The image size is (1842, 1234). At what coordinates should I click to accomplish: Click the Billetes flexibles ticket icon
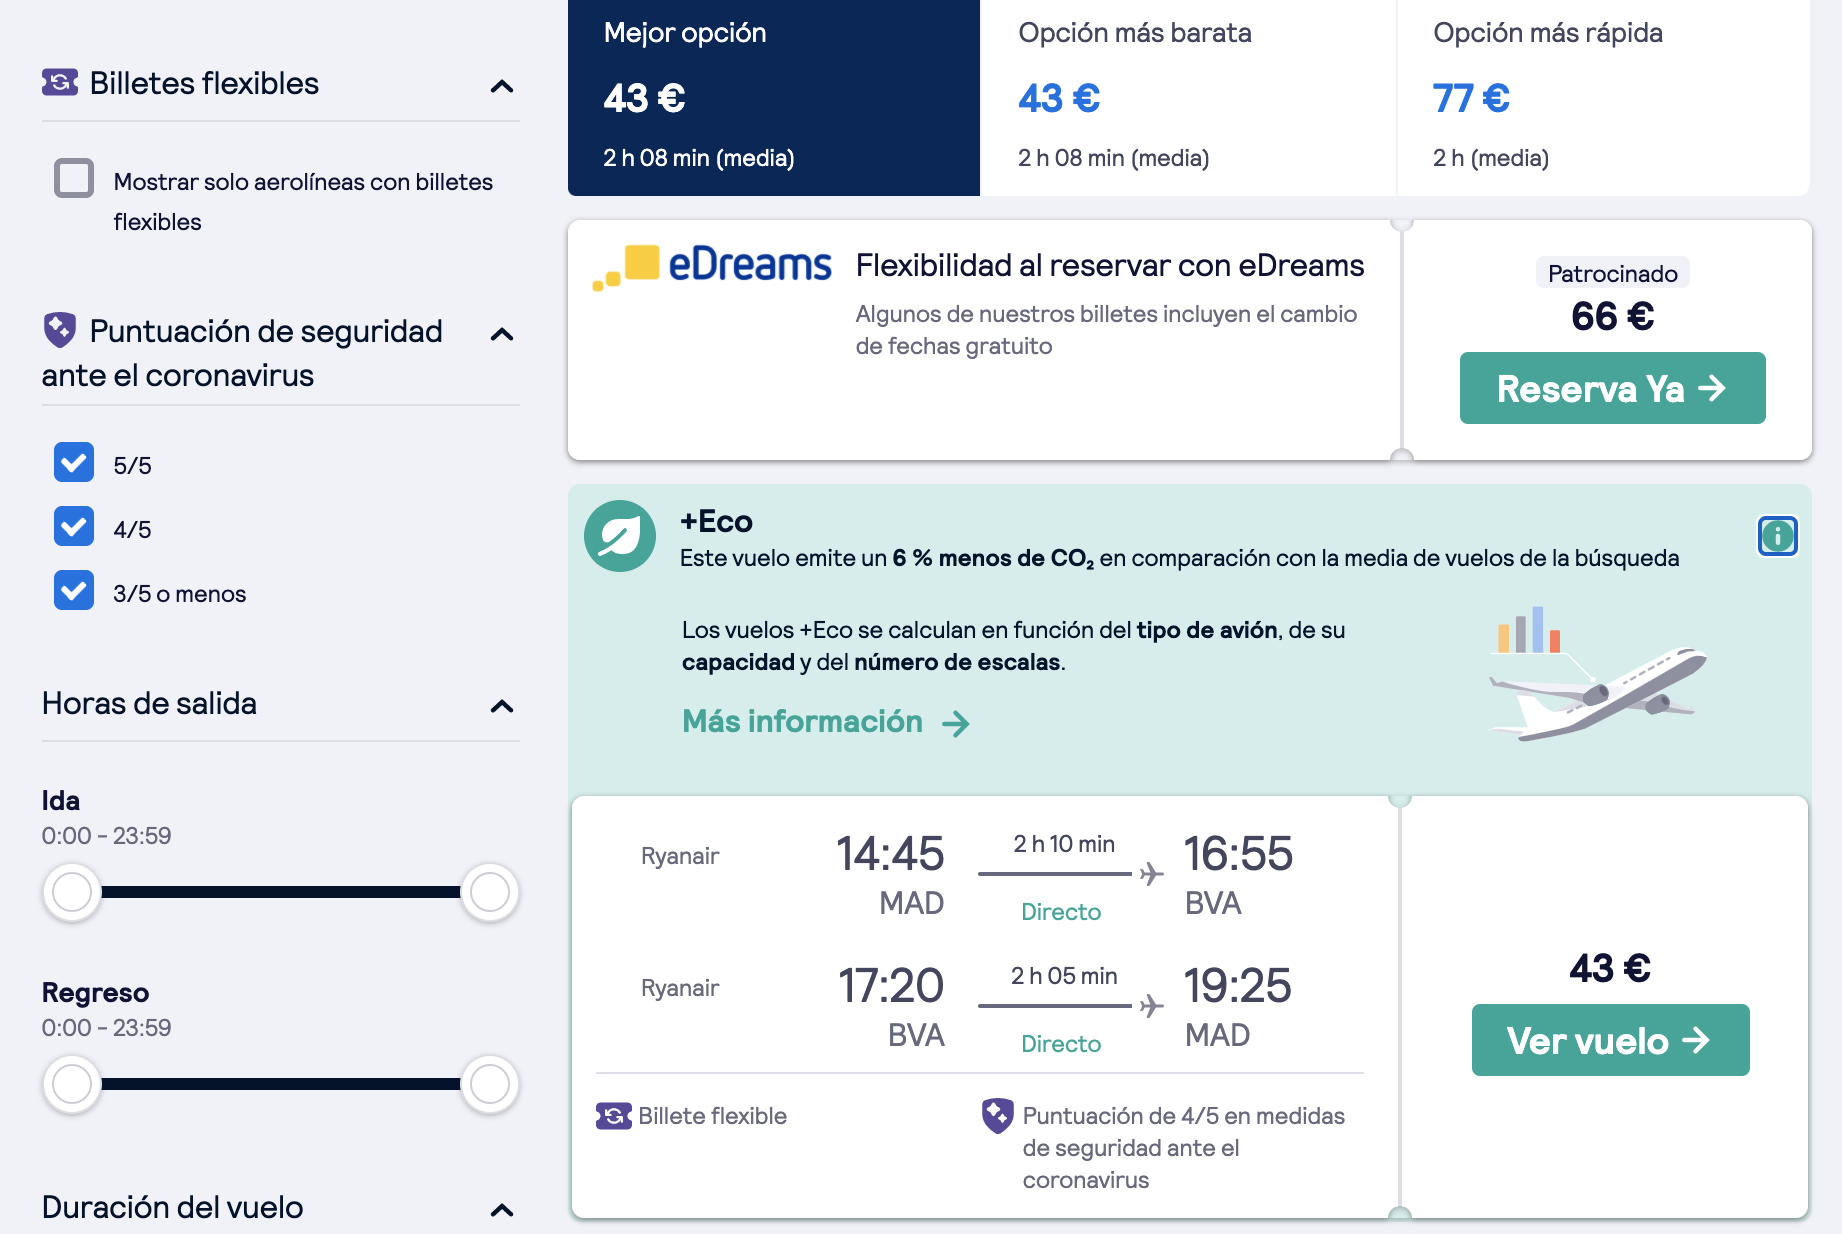60,82
